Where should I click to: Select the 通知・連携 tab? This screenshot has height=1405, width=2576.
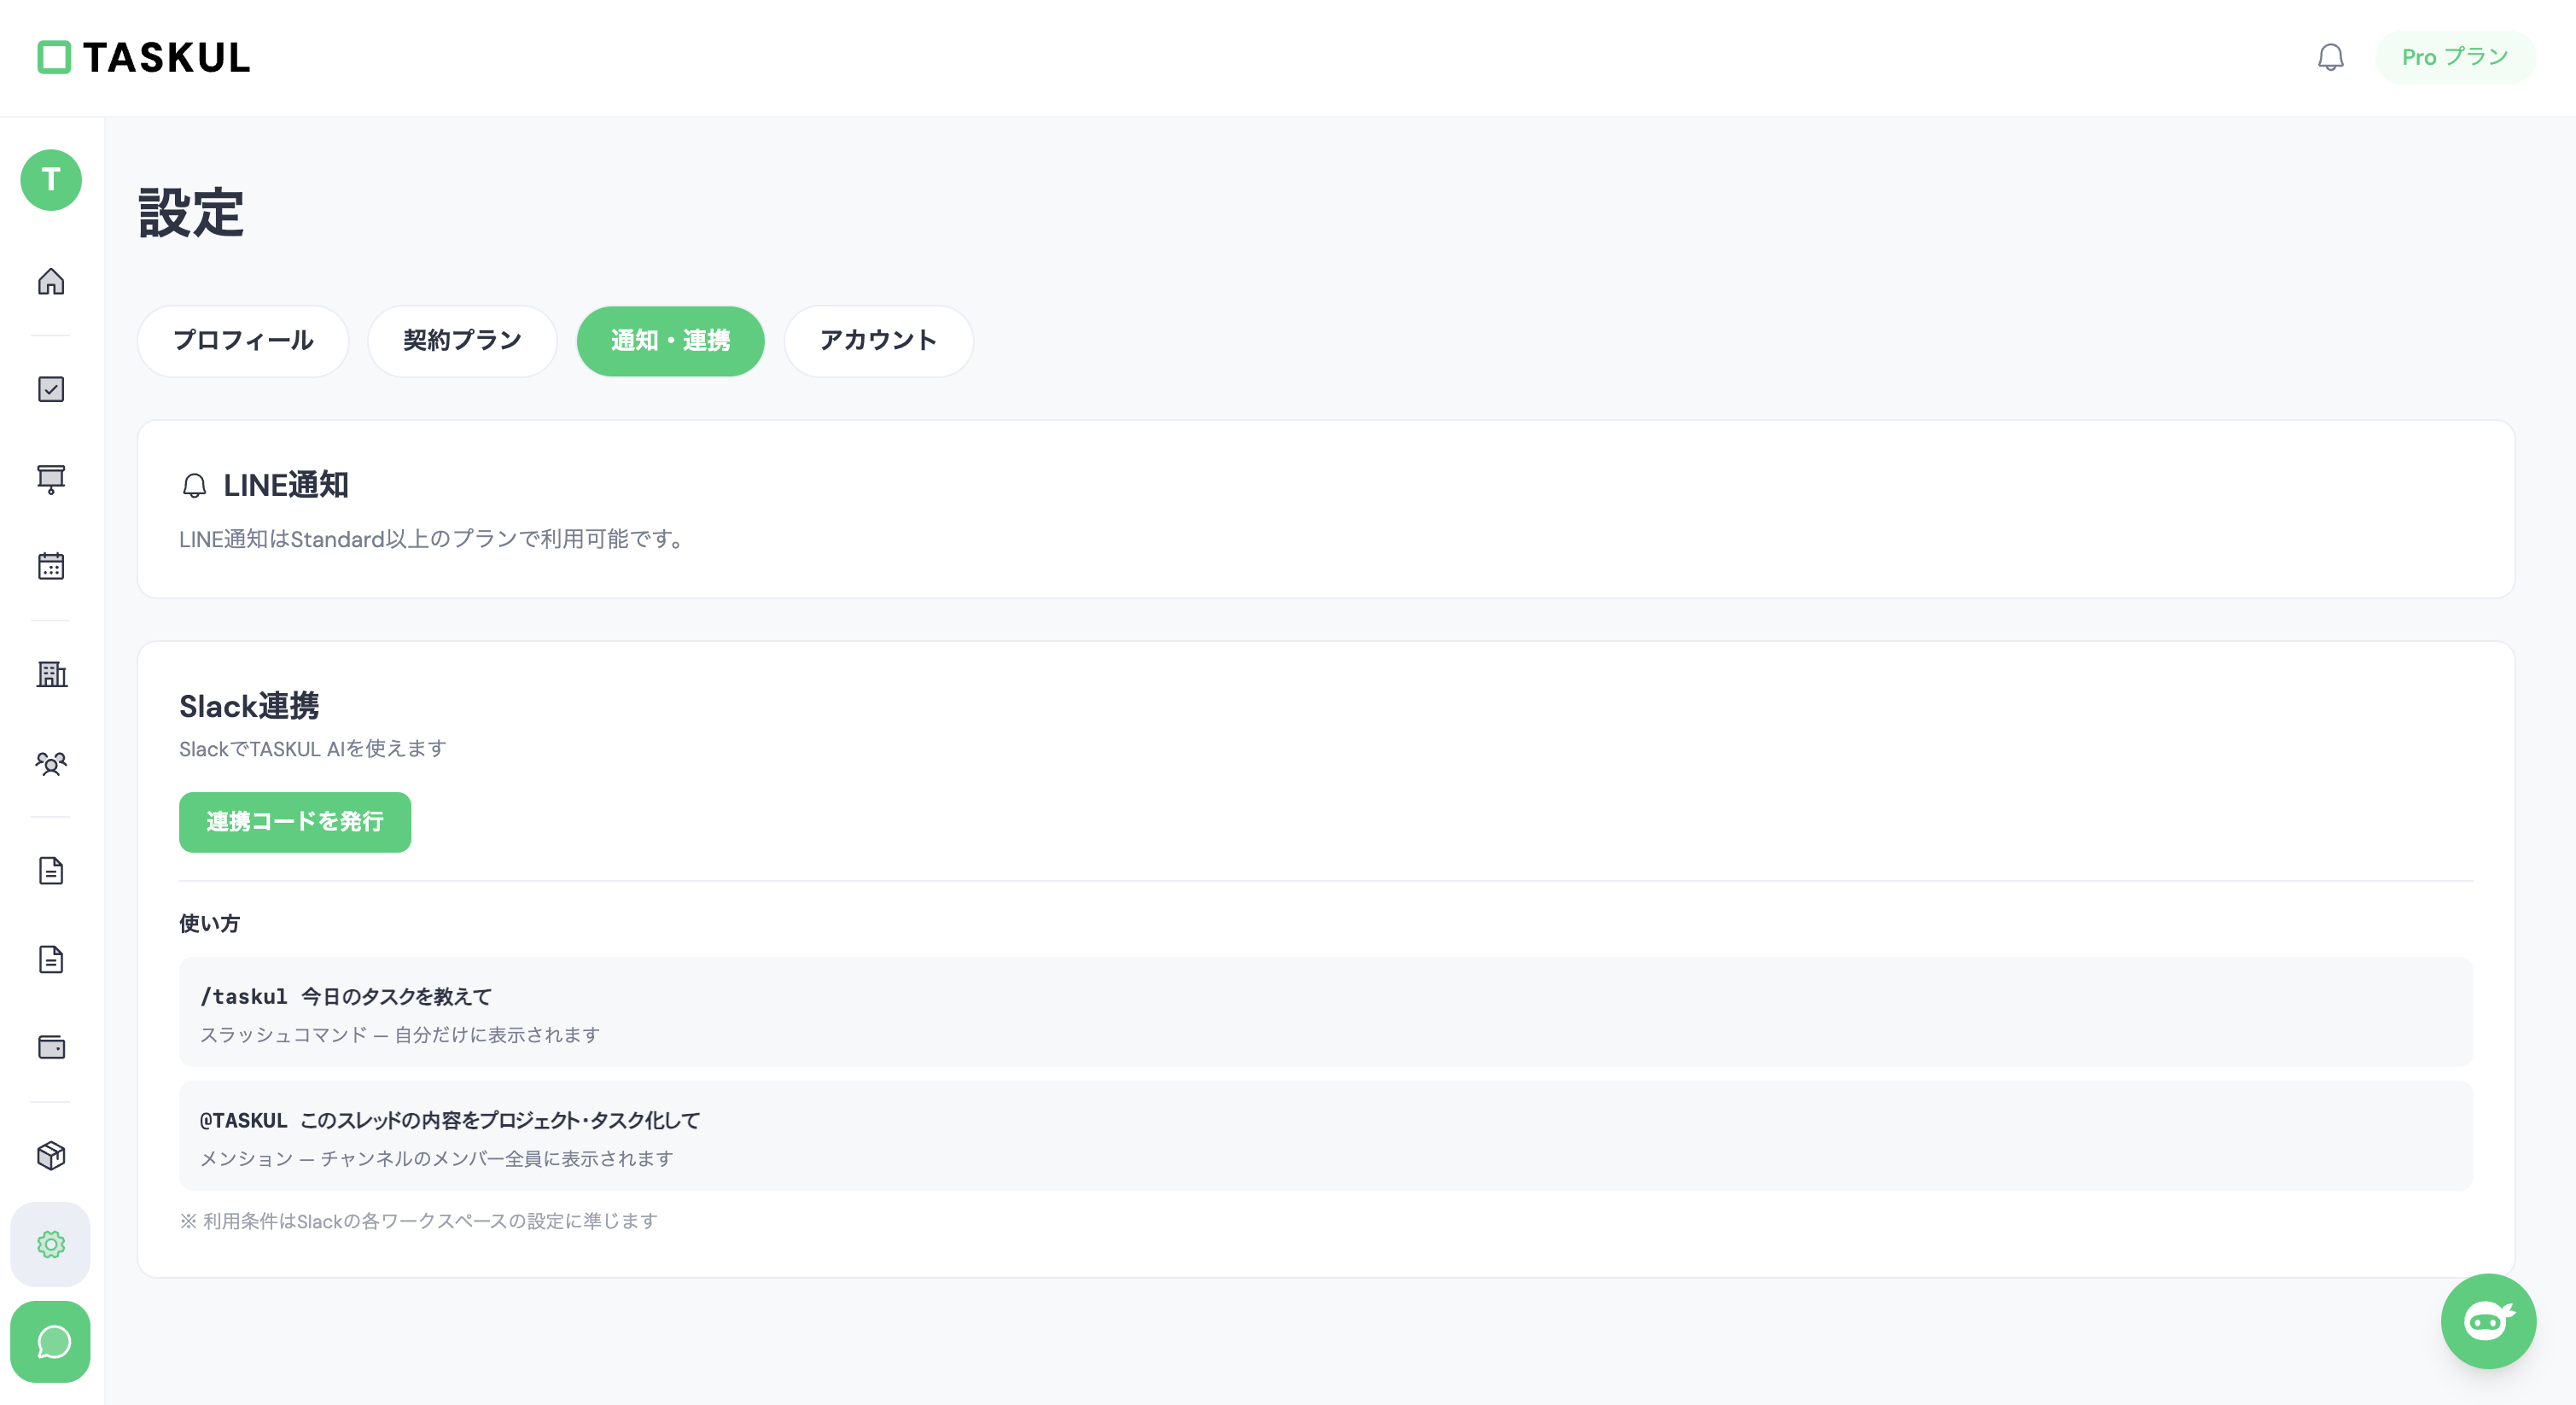point(670,341)
